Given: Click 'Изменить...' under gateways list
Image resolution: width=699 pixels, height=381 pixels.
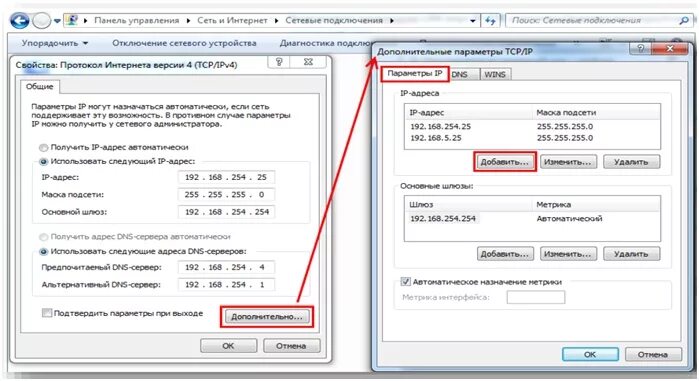Looking at the screenshot, I should click(568, 254).
